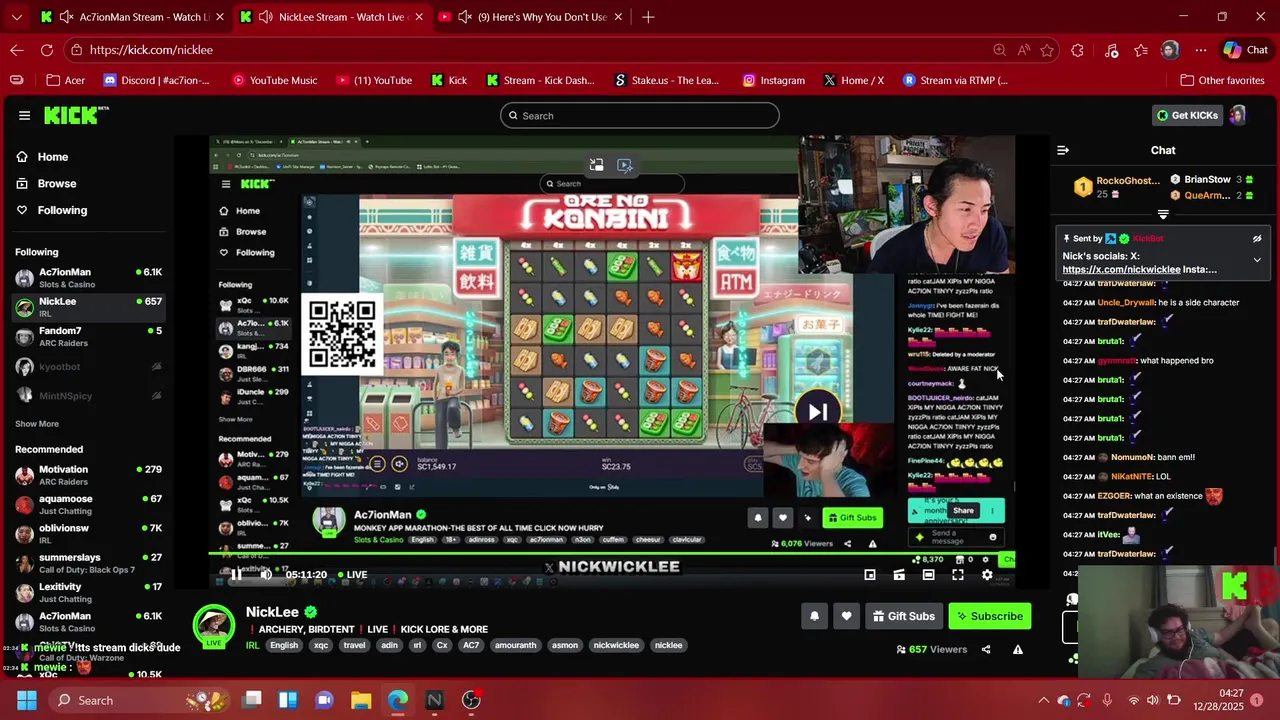
Task: Click Gift Subs for NickLee
Action: click(x=903, y=616)
